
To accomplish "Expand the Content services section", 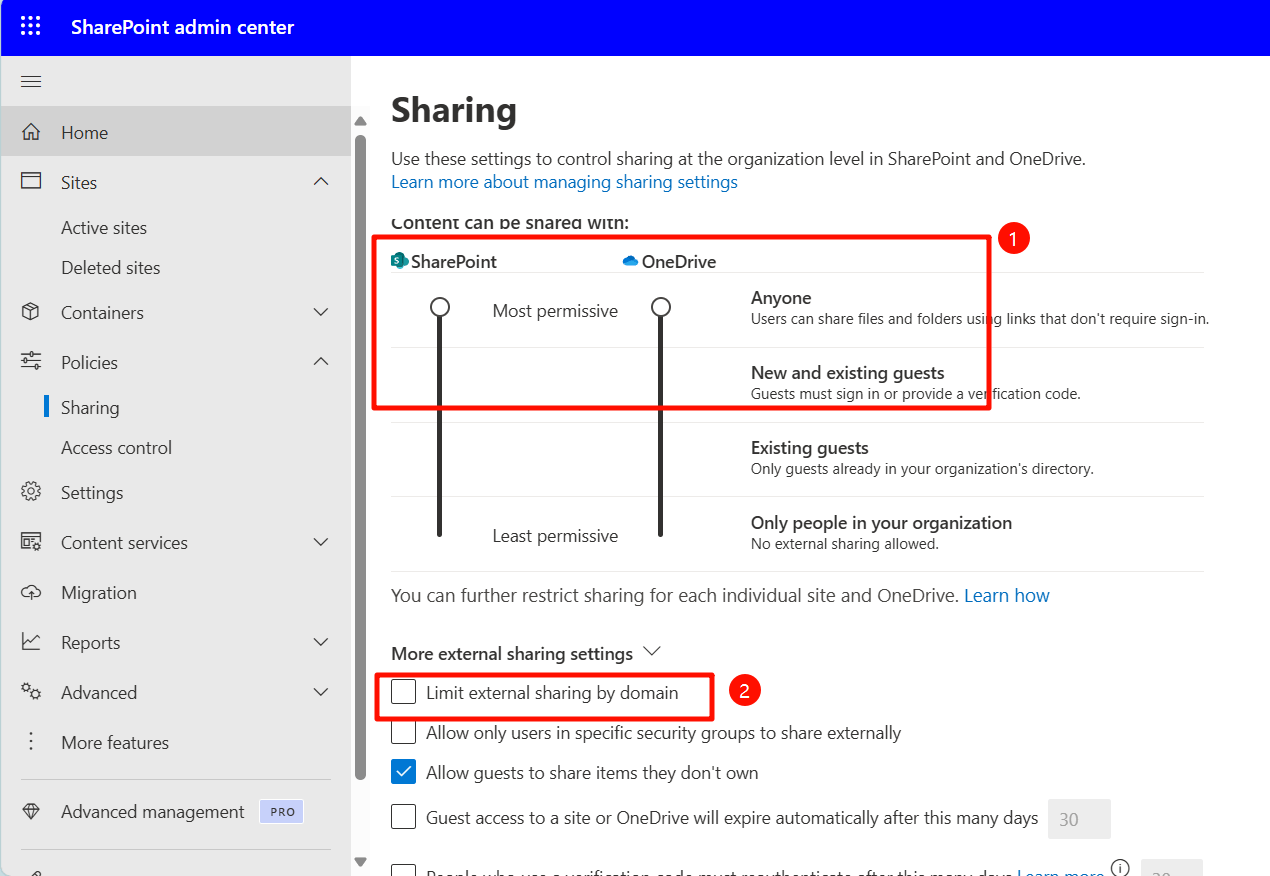I will 320,542.
